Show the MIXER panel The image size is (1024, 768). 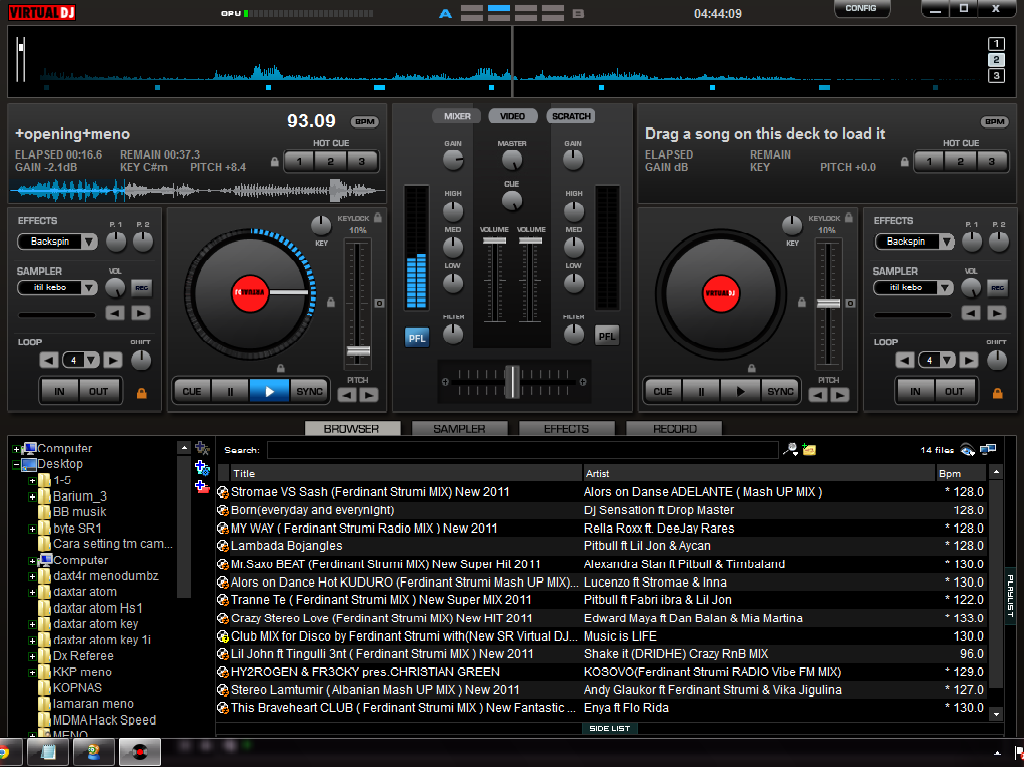[x=457, y=116]
